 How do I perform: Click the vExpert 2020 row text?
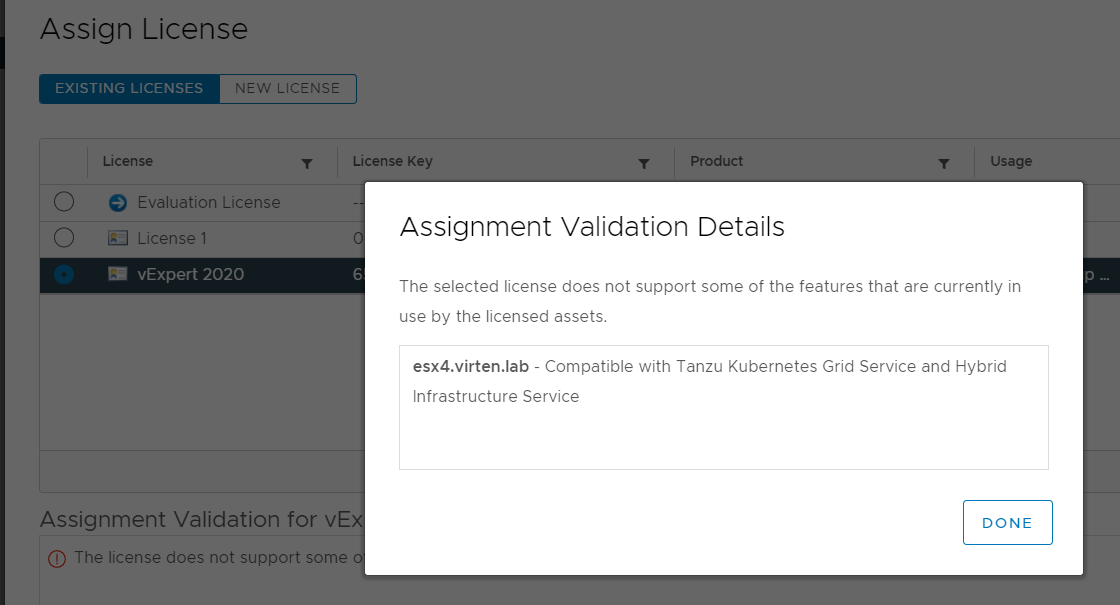tap(191, 274)
